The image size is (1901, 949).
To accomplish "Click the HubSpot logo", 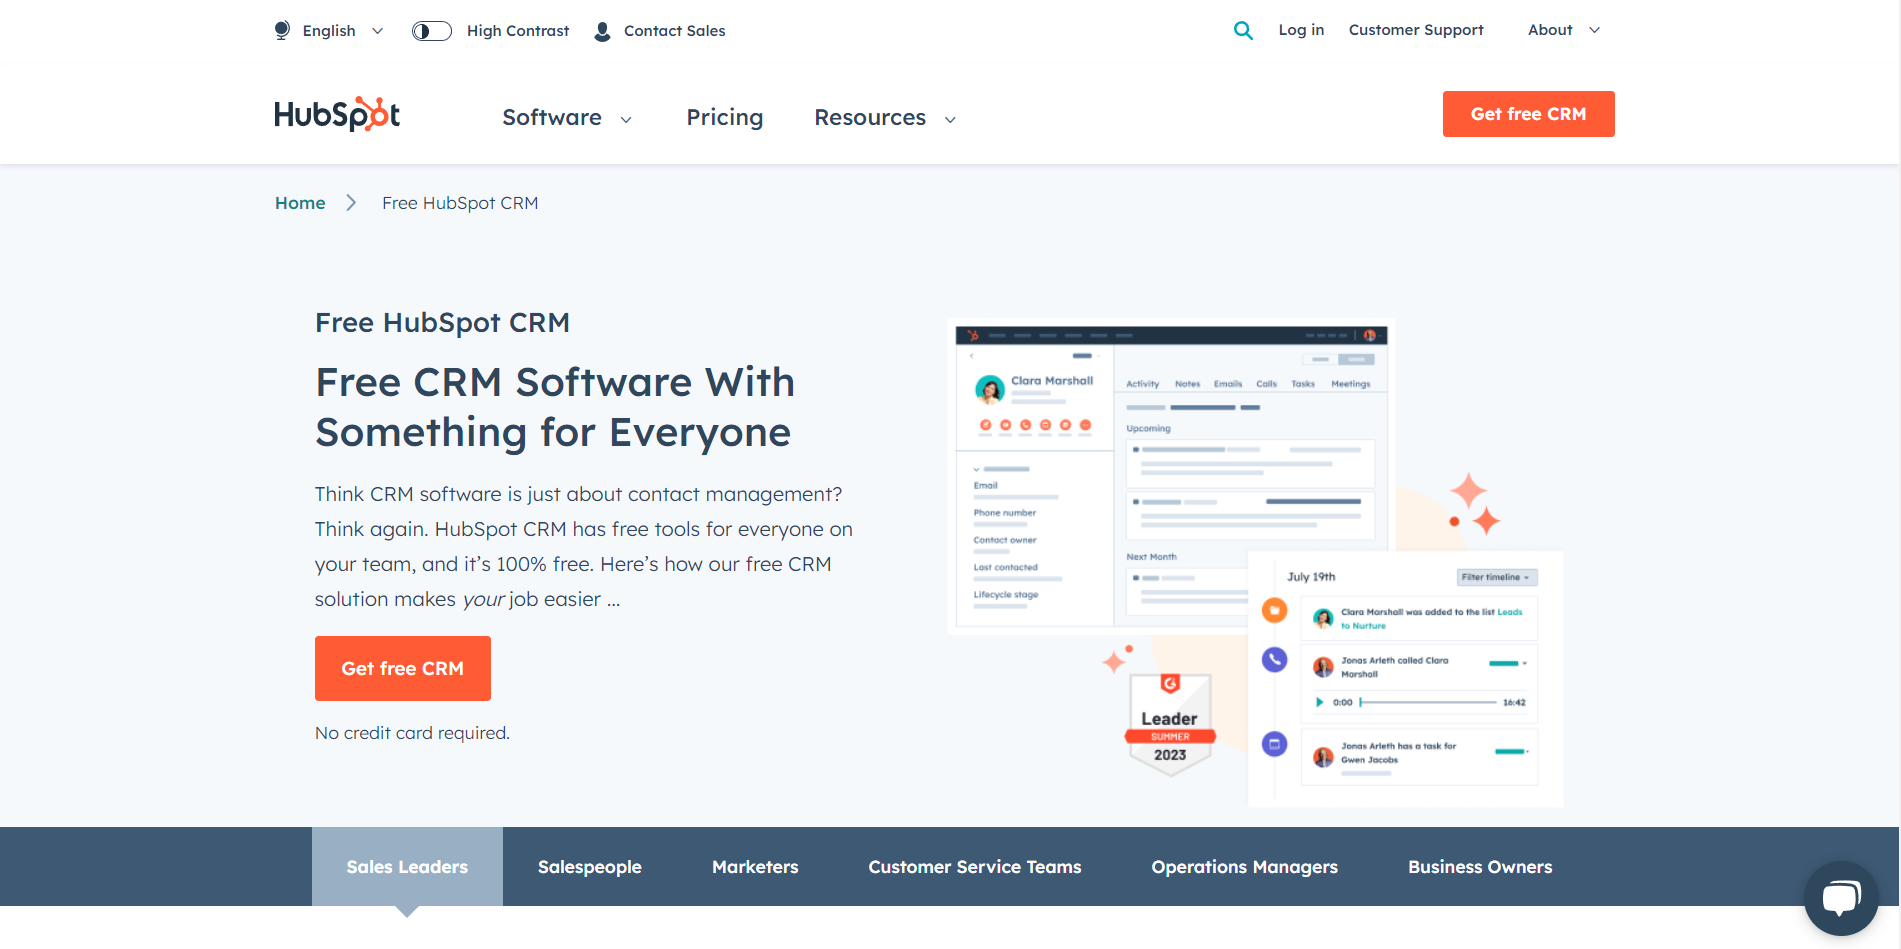I will (x=337, y=114).
